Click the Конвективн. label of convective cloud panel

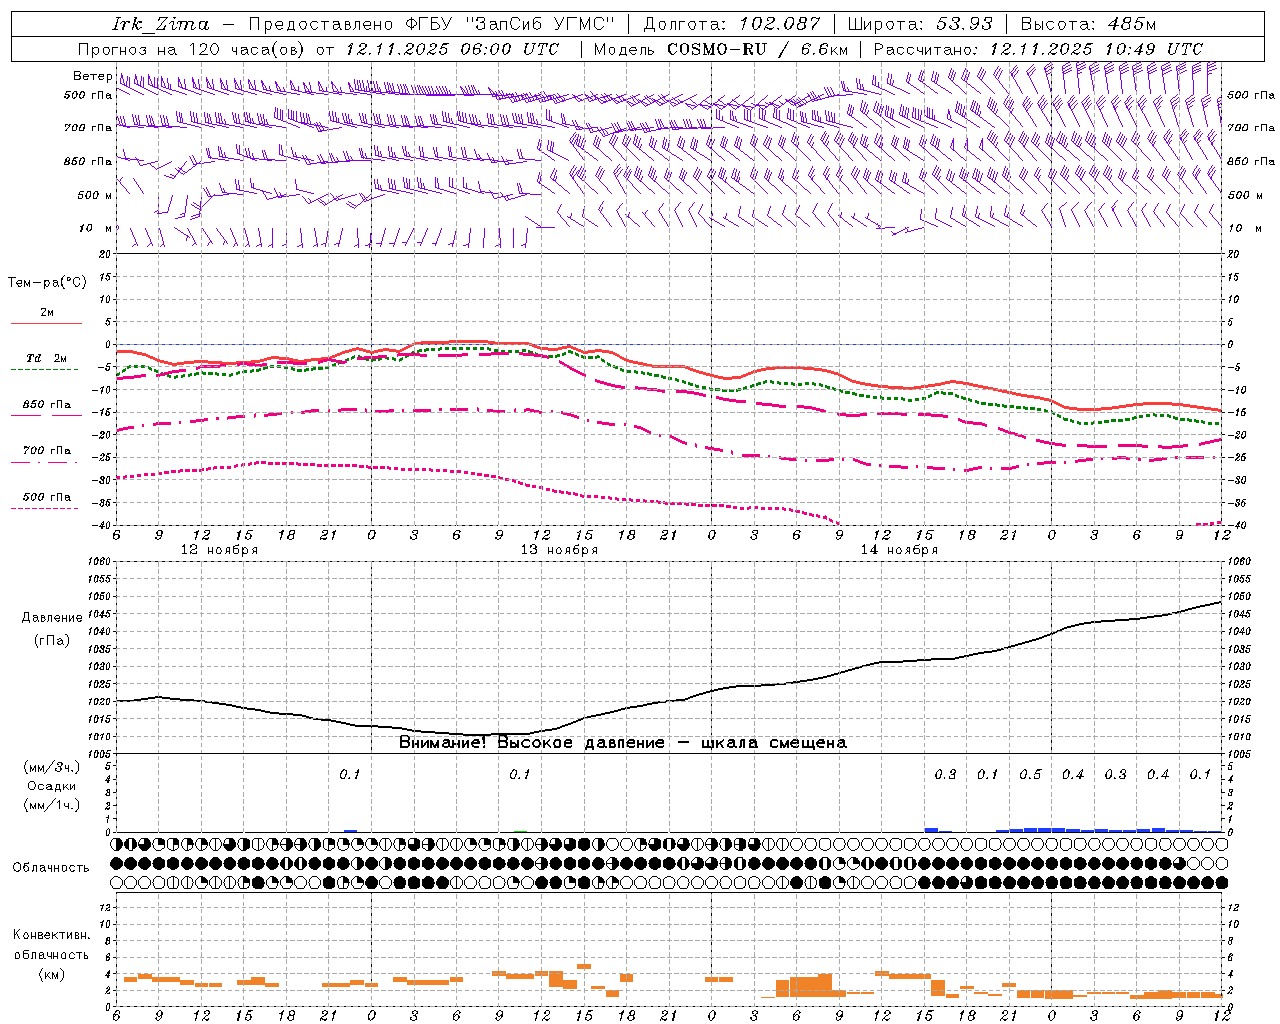pos(52,935)
